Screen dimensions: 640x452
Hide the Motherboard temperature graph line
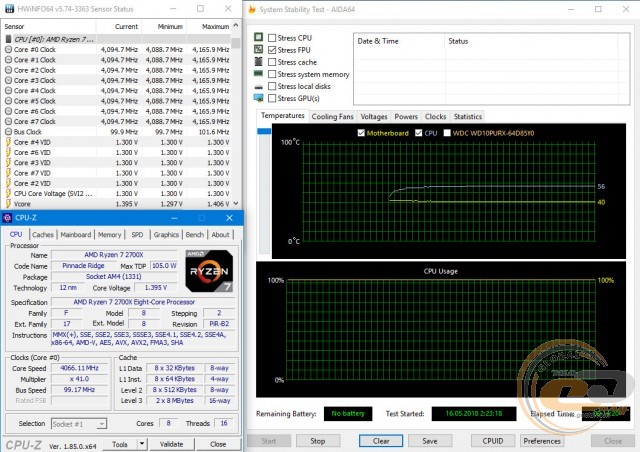pos(361,133)
